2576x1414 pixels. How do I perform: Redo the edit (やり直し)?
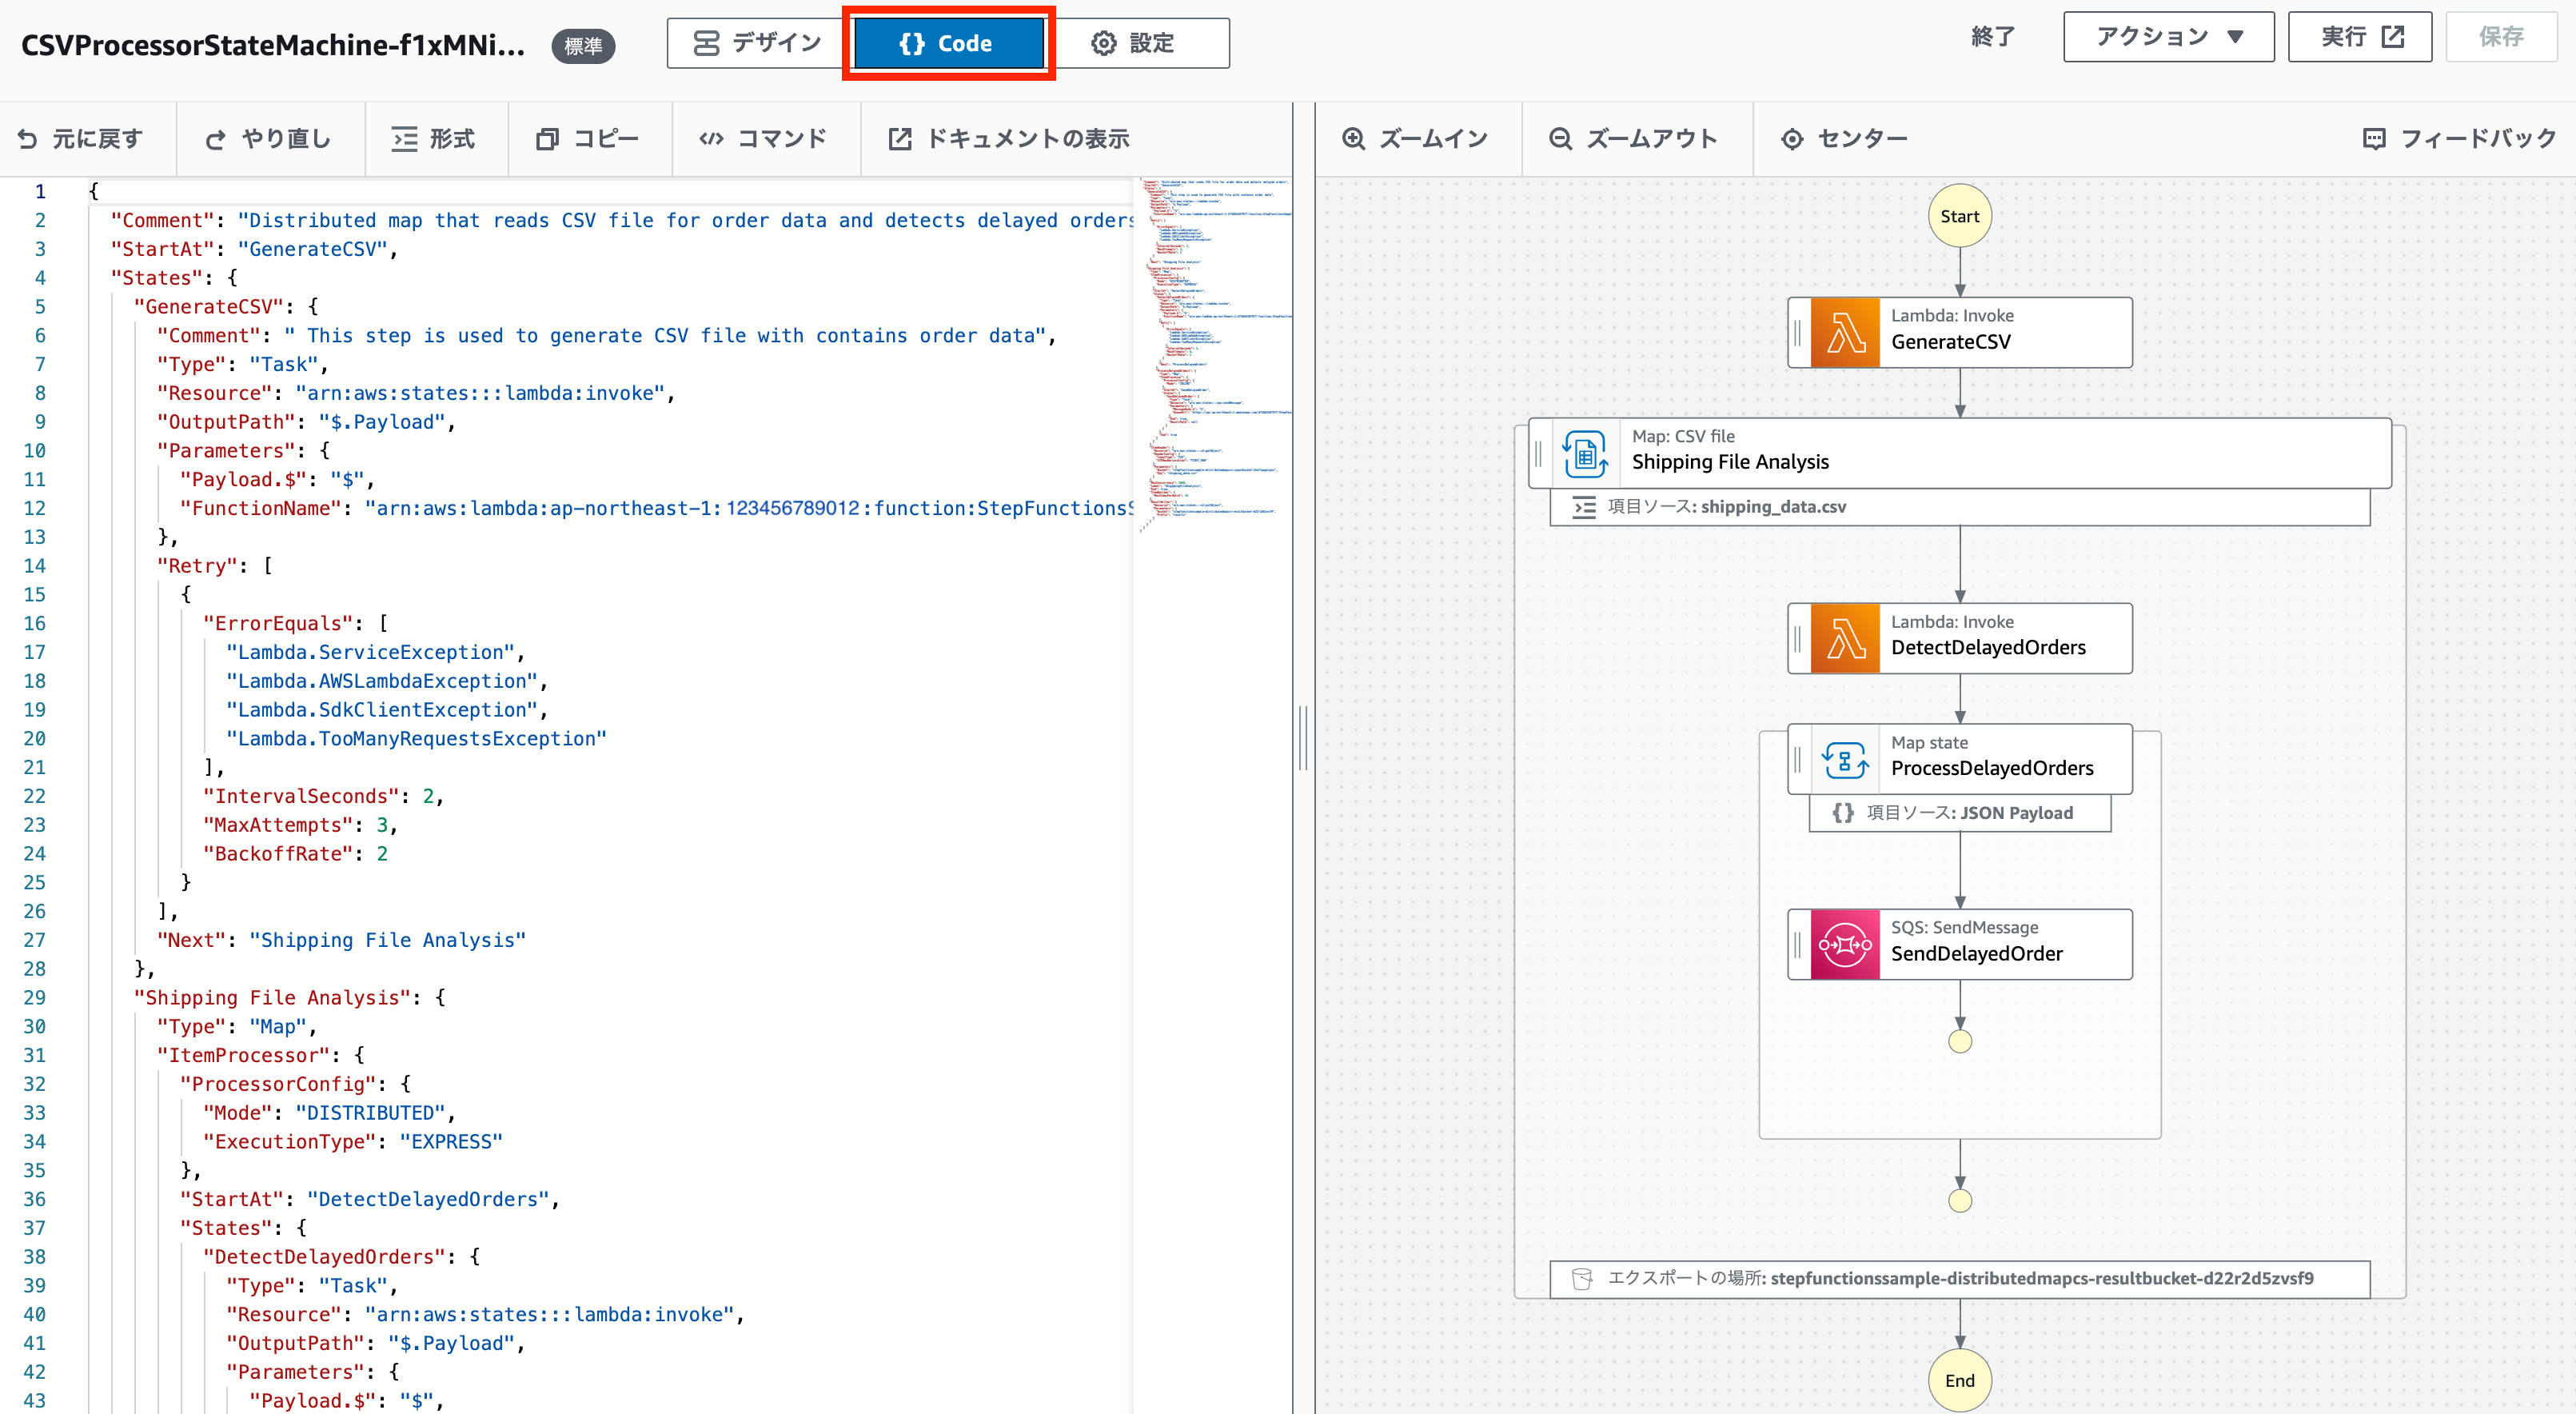click(268, 139)
